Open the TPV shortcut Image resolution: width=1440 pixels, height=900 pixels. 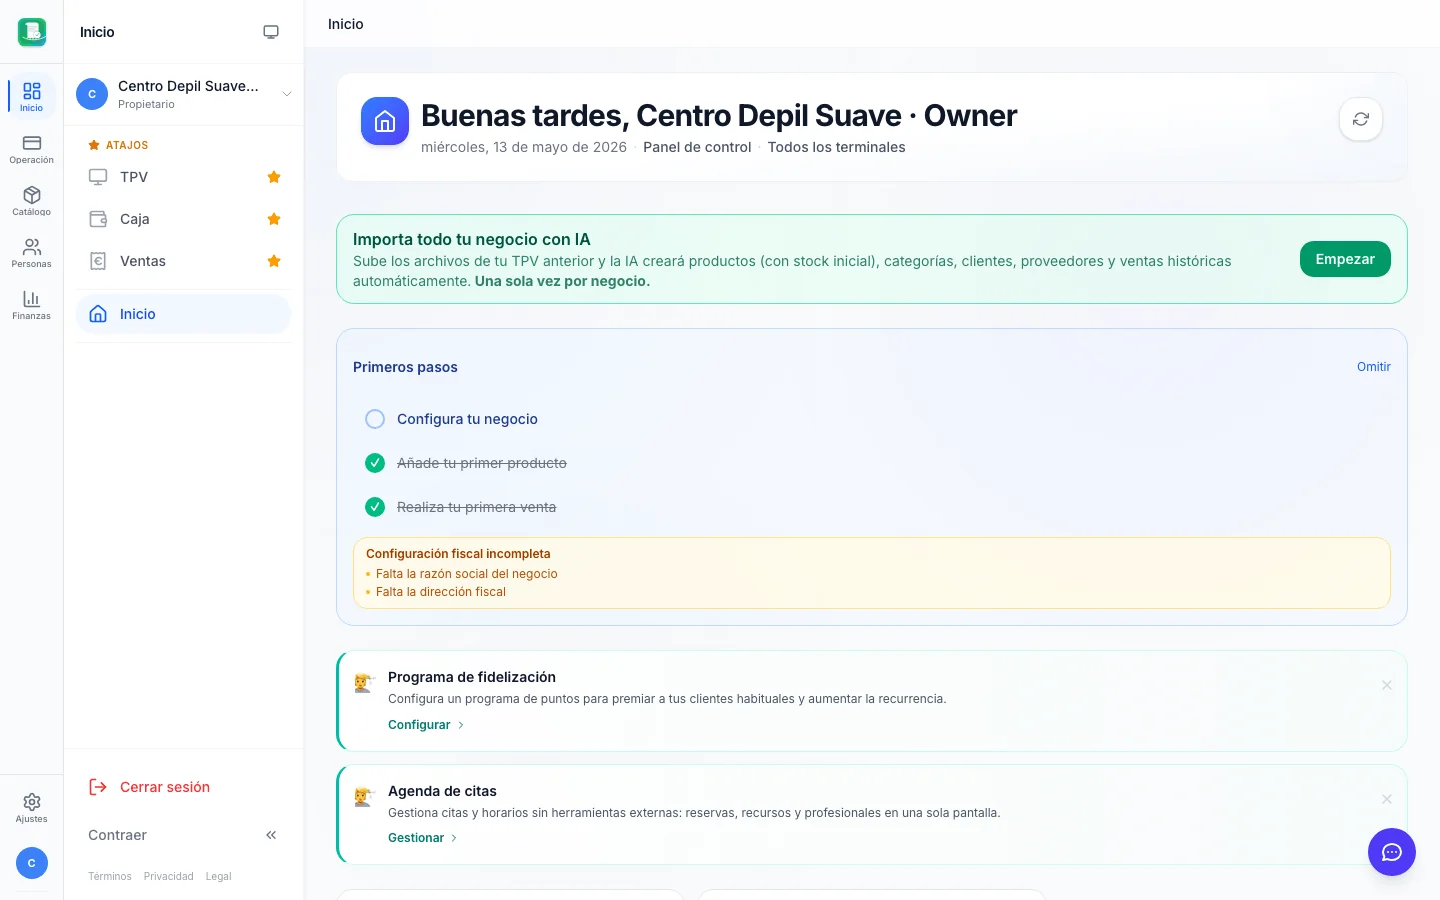pyautogui.click(x=133, y=177)
